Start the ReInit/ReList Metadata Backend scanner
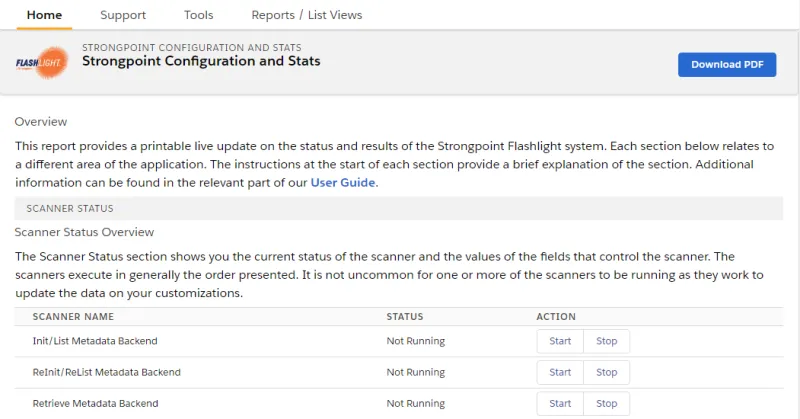The height and width of the screenshot is (419, 800). 560,372
